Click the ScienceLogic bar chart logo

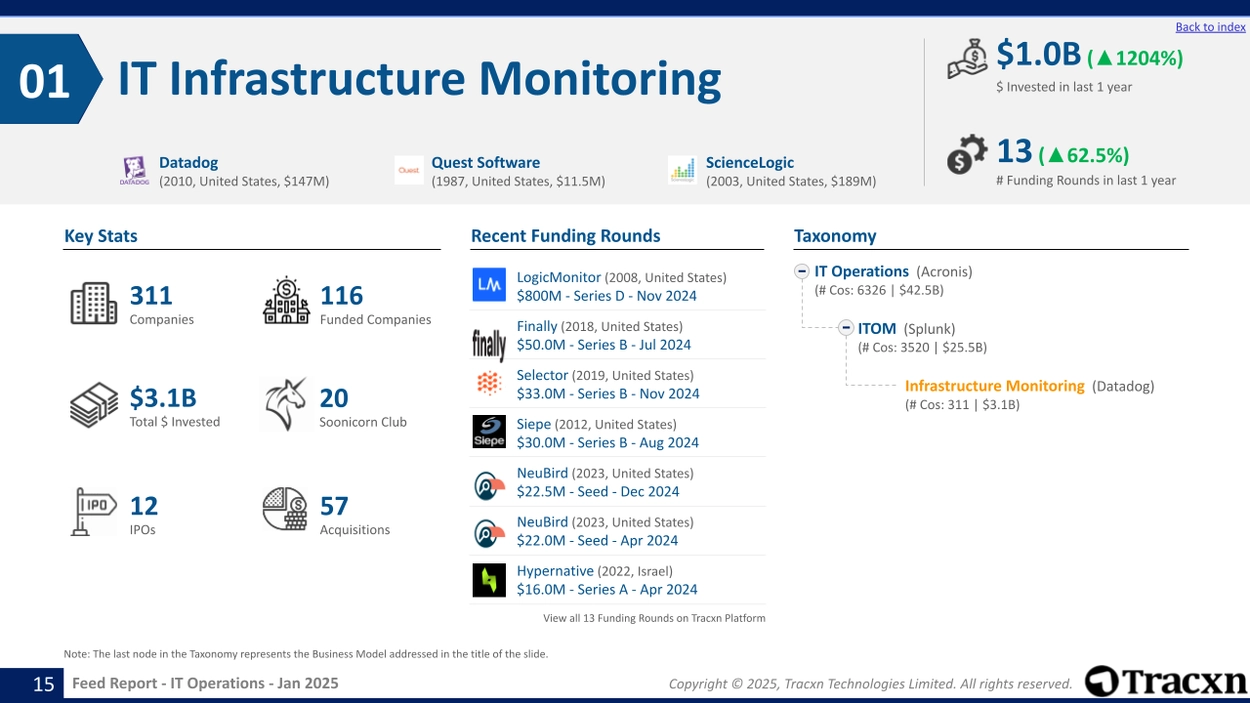coord(682,170)
